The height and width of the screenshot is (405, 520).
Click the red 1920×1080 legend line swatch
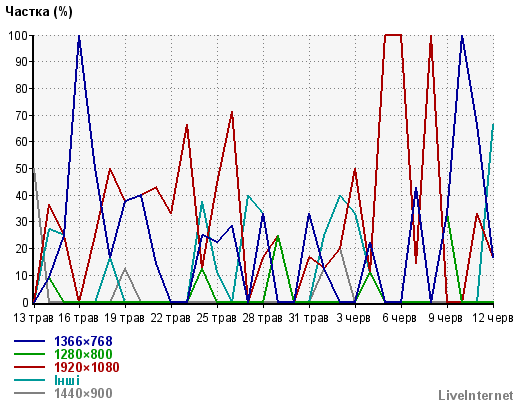point(29,367)
